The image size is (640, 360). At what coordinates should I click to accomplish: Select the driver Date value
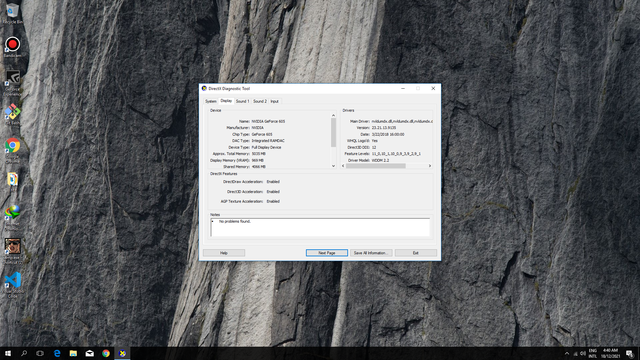pos(388,134)
